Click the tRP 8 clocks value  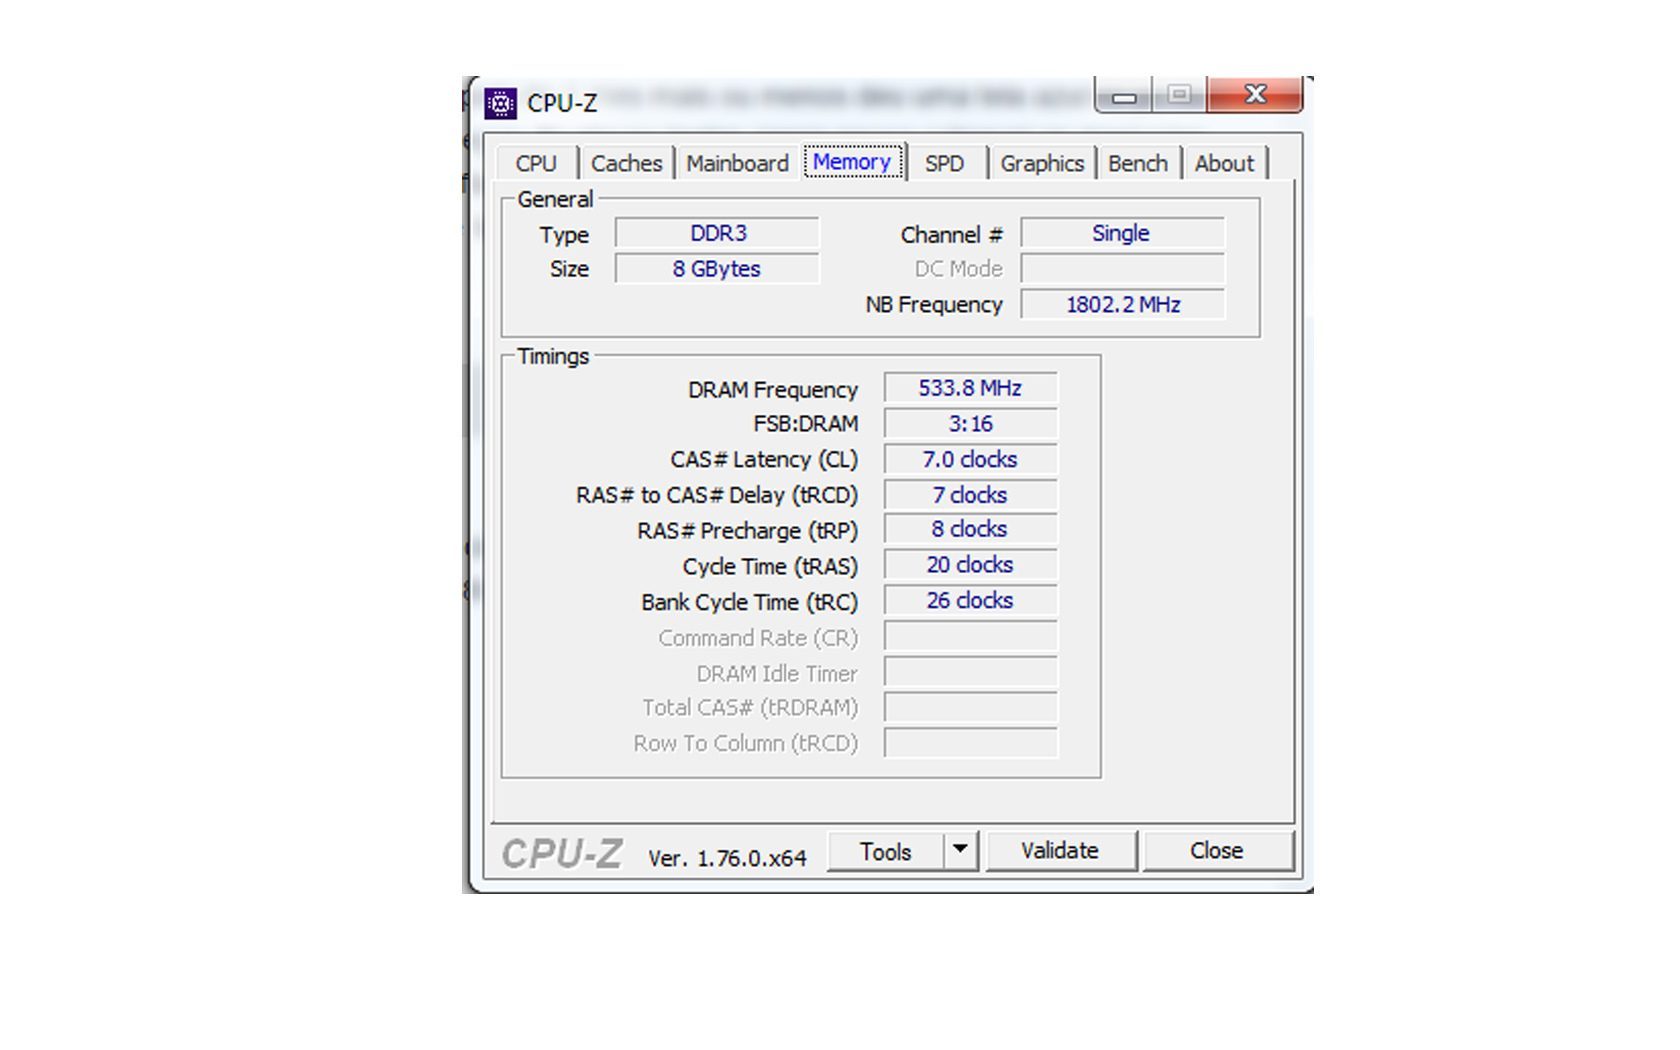coord(970,529)
